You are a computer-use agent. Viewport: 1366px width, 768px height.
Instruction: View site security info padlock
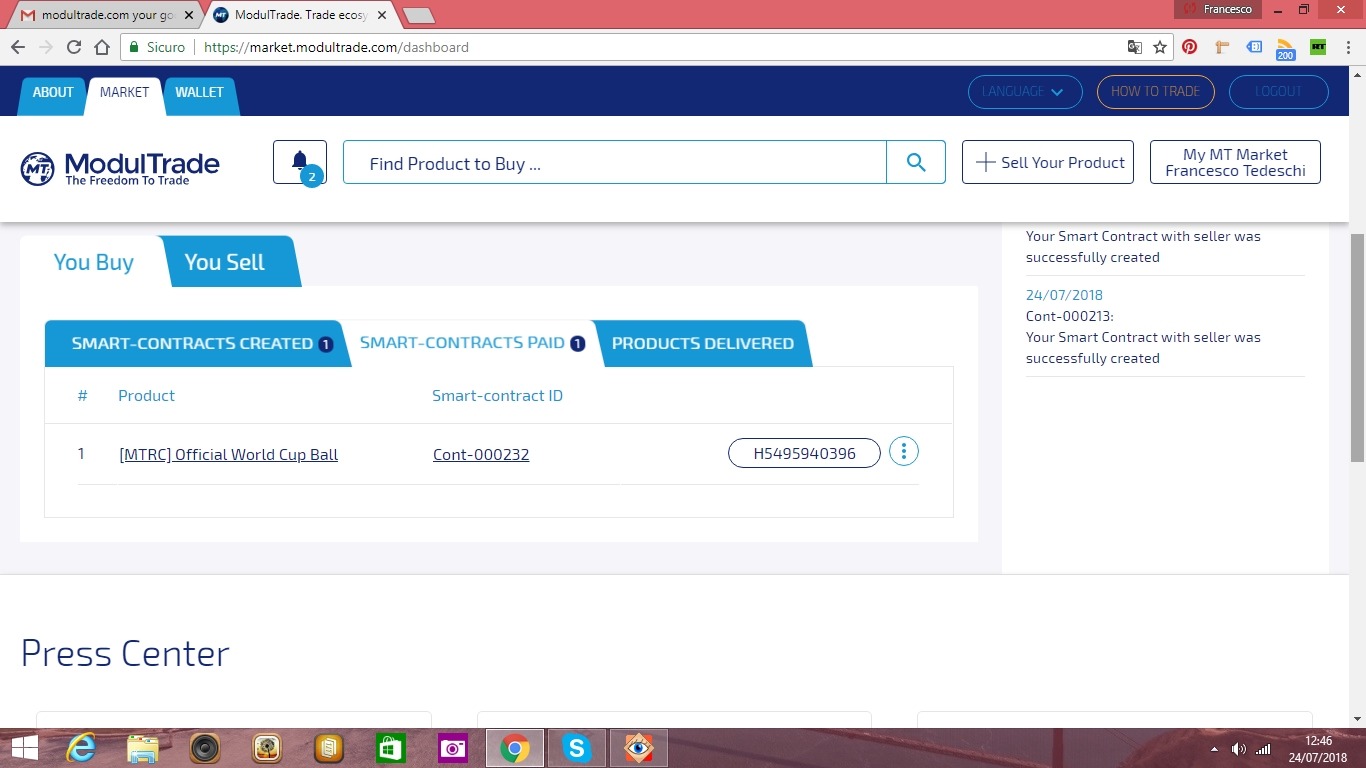(x=134, y=47)
